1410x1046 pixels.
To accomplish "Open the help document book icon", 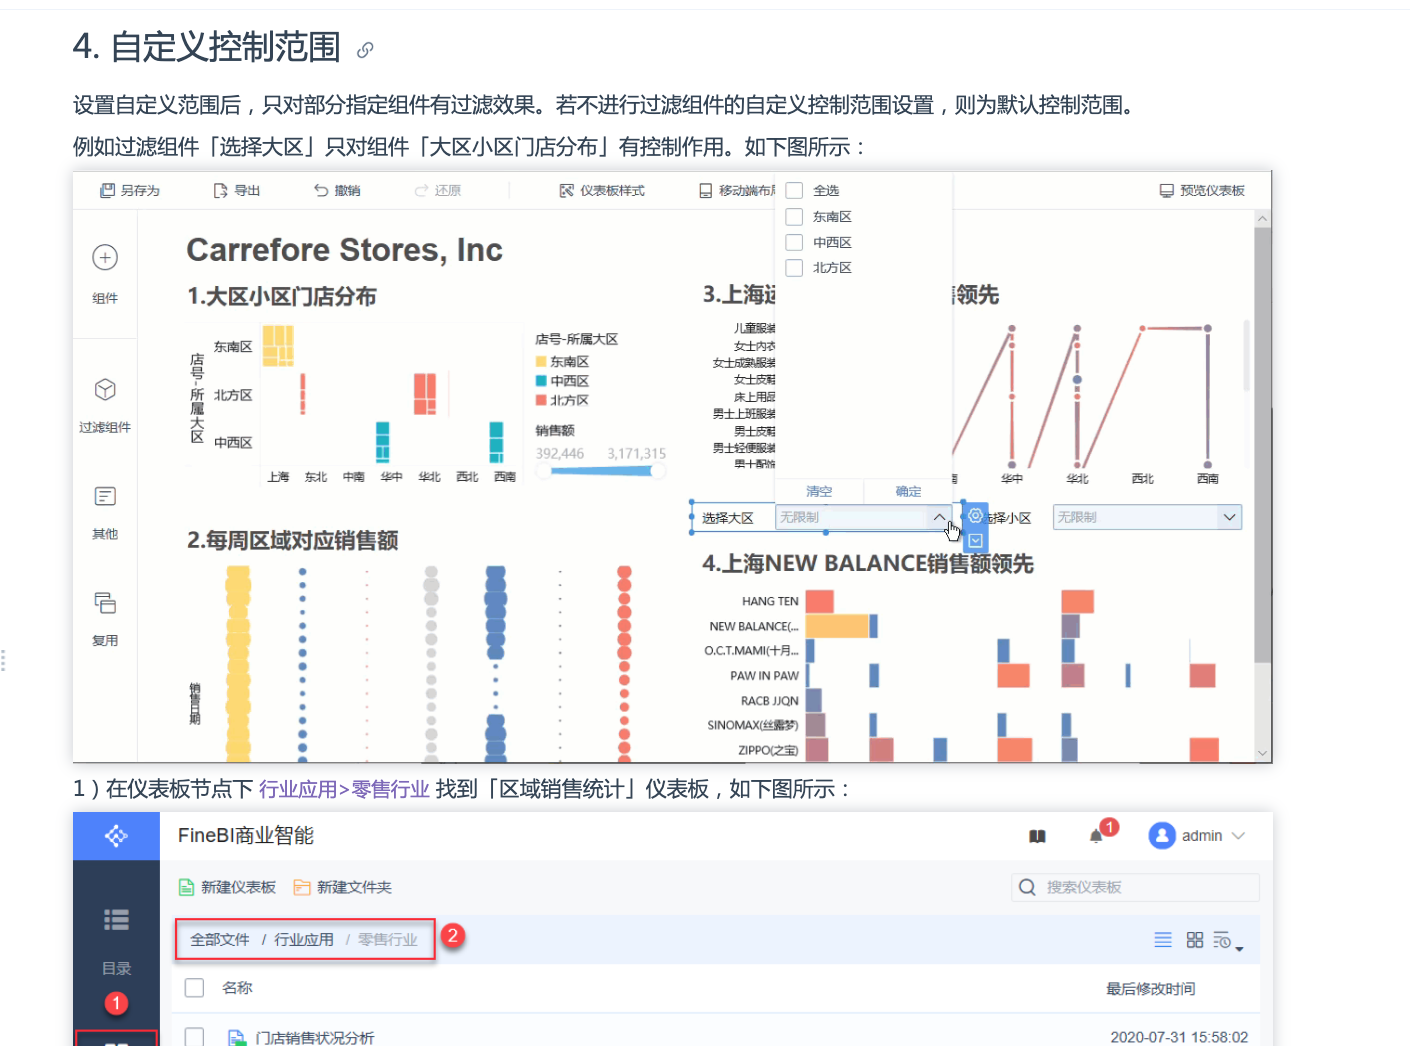I will [x=1037, y=836].
